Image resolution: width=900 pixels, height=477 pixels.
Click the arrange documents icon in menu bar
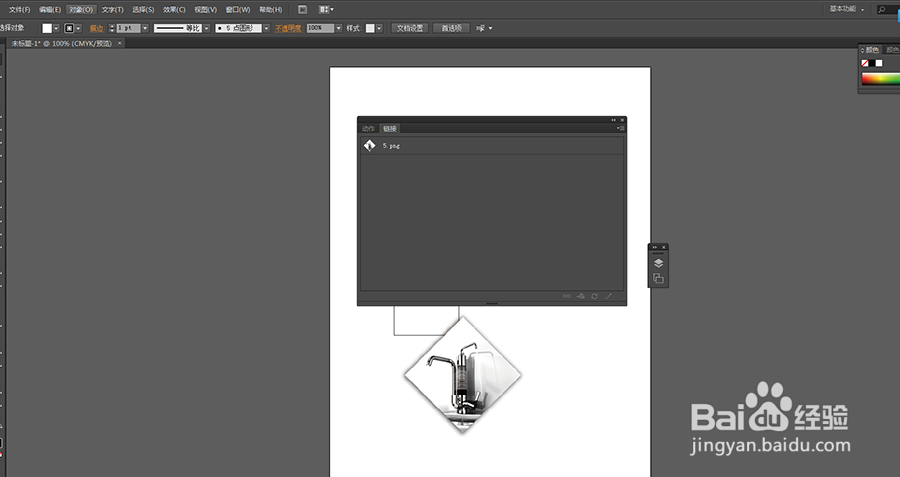[324, 9]
